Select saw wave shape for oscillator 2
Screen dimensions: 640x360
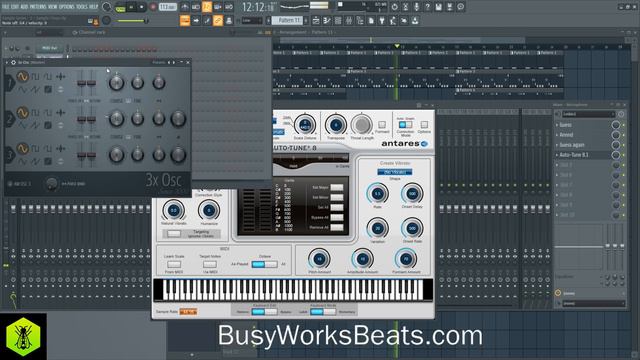(x=35, y=125)
